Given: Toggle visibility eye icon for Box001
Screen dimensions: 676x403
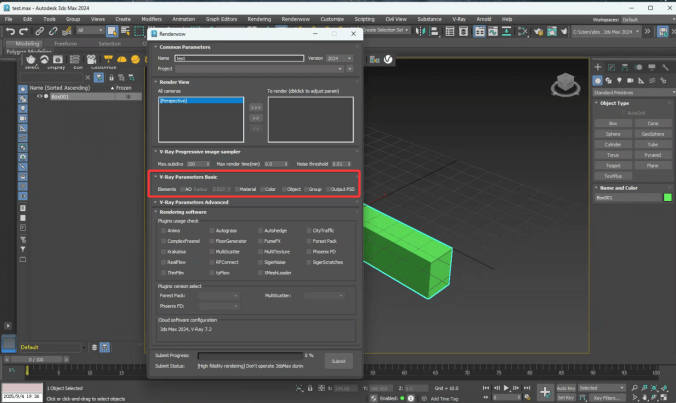Looking at the screenshot, I should coord(37,97).
